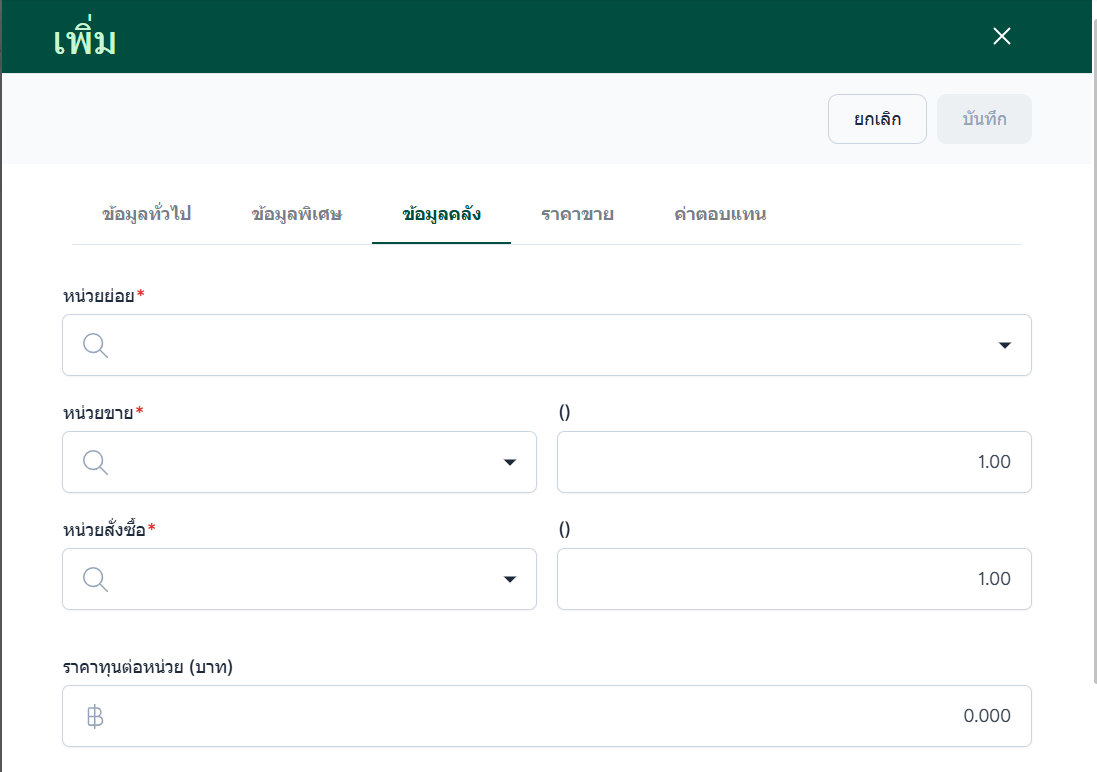This screenshot has width=1097, height=772.
Task: Click the search icon in หน่วยสั่งซื้อ field
Action: tap(95, 579)
